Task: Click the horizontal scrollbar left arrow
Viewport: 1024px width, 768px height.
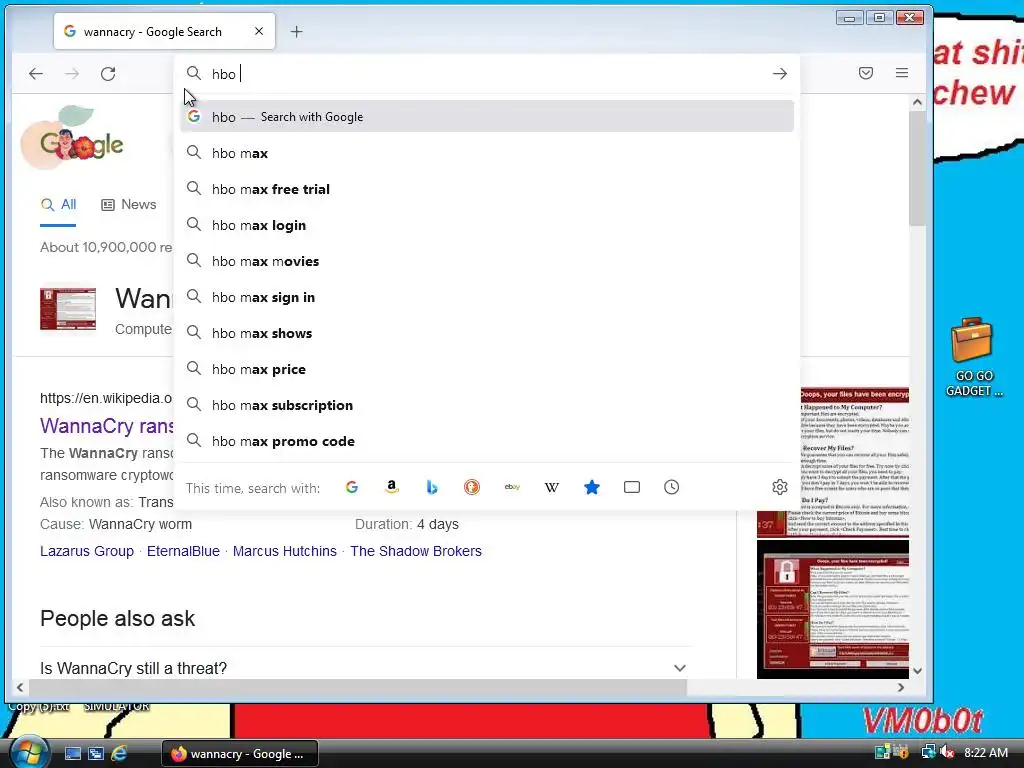Action: 20,687
